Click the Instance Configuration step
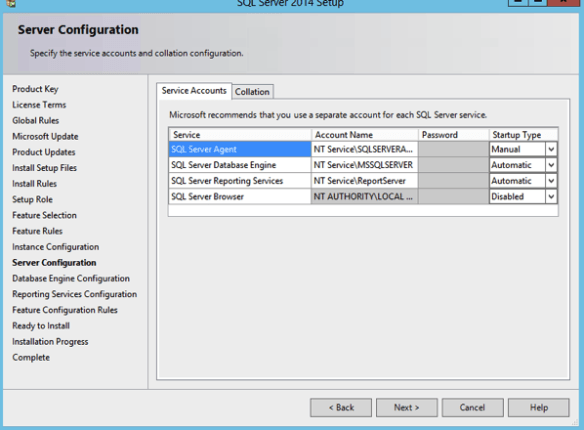 click(x=56, y=247)
